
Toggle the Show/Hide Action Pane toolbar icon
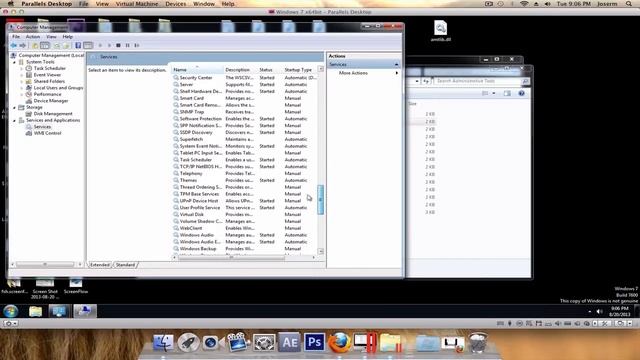(x=88, y=45)
